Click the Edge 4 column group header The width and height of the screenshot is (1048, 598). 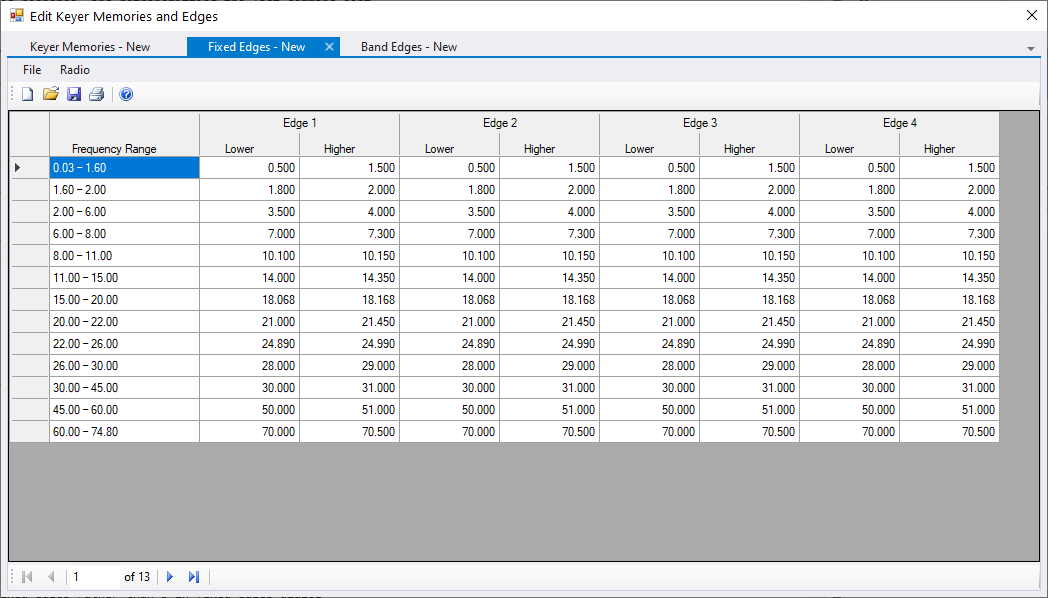[x=899, y=123]
